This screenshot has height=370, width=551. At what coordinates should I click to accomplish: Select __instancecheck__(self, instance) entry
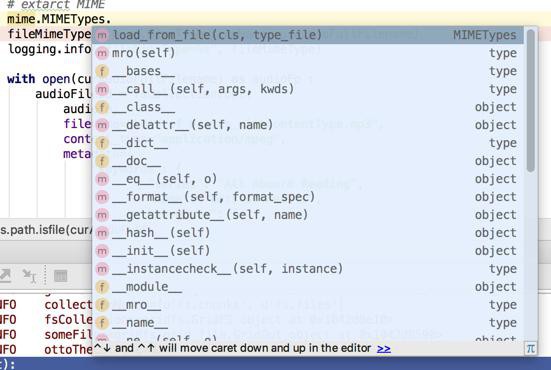click(307, 269)
